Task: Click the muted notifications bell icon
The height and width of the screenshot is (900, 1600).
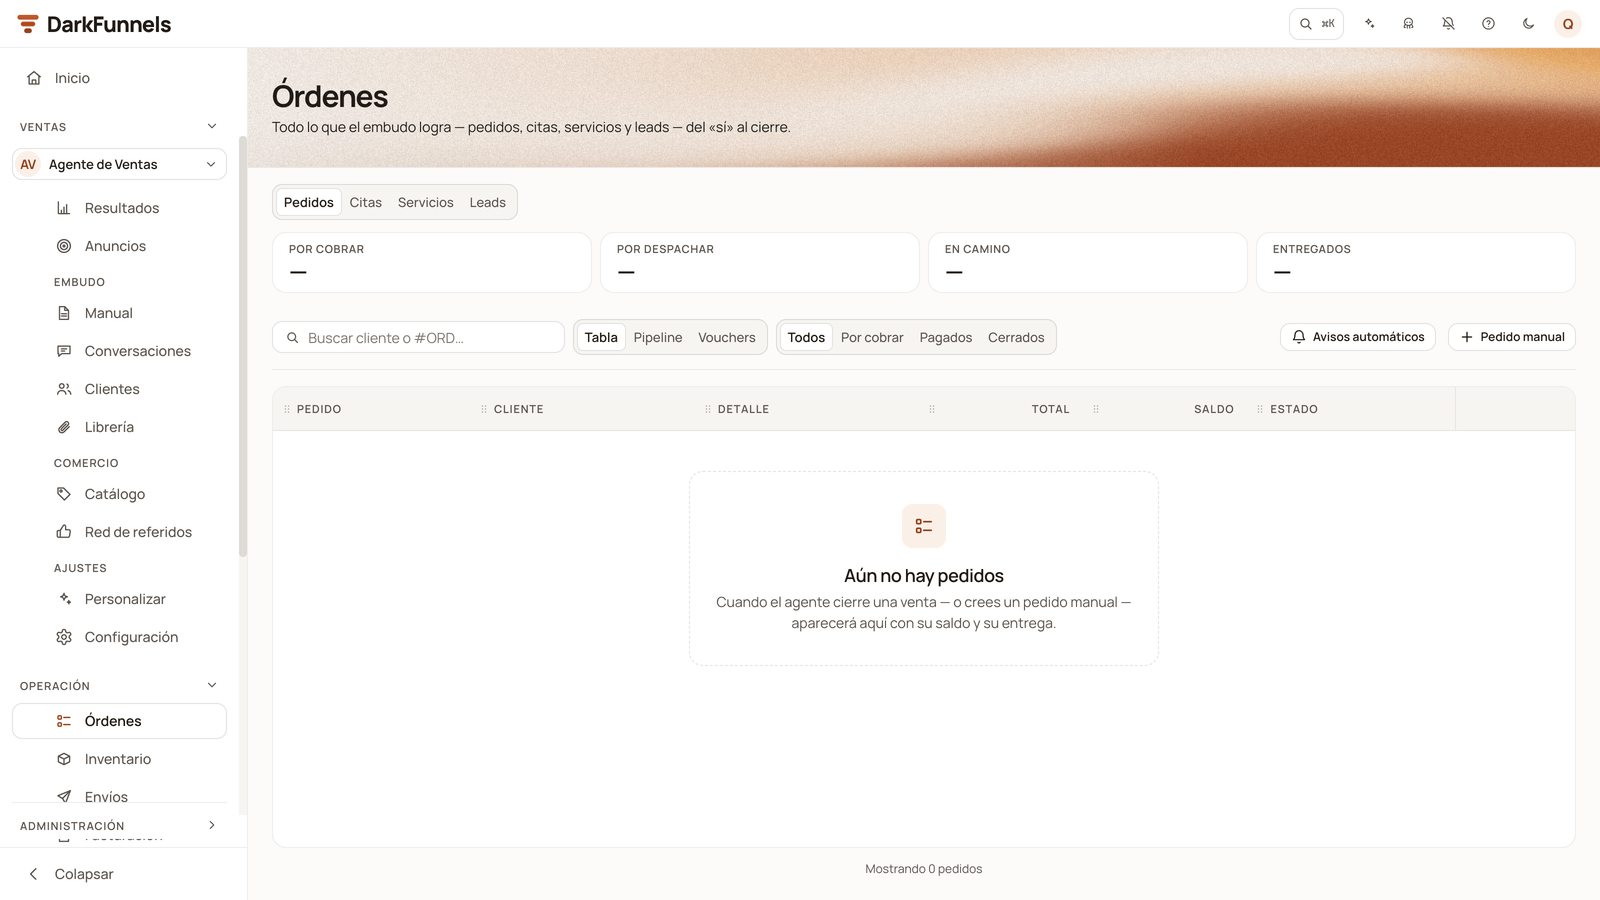Action: 1448,24
